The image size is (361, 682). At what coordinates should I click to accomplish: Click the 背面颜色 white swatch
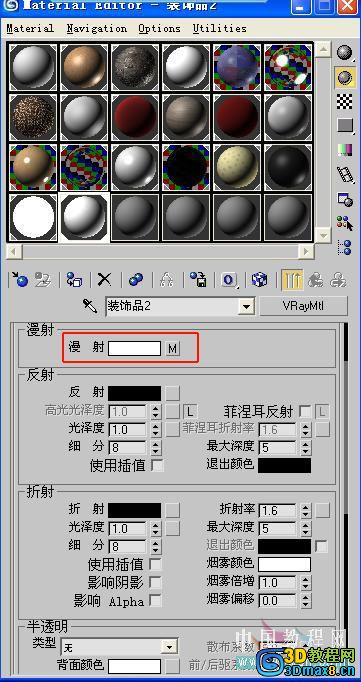point(134,666)
